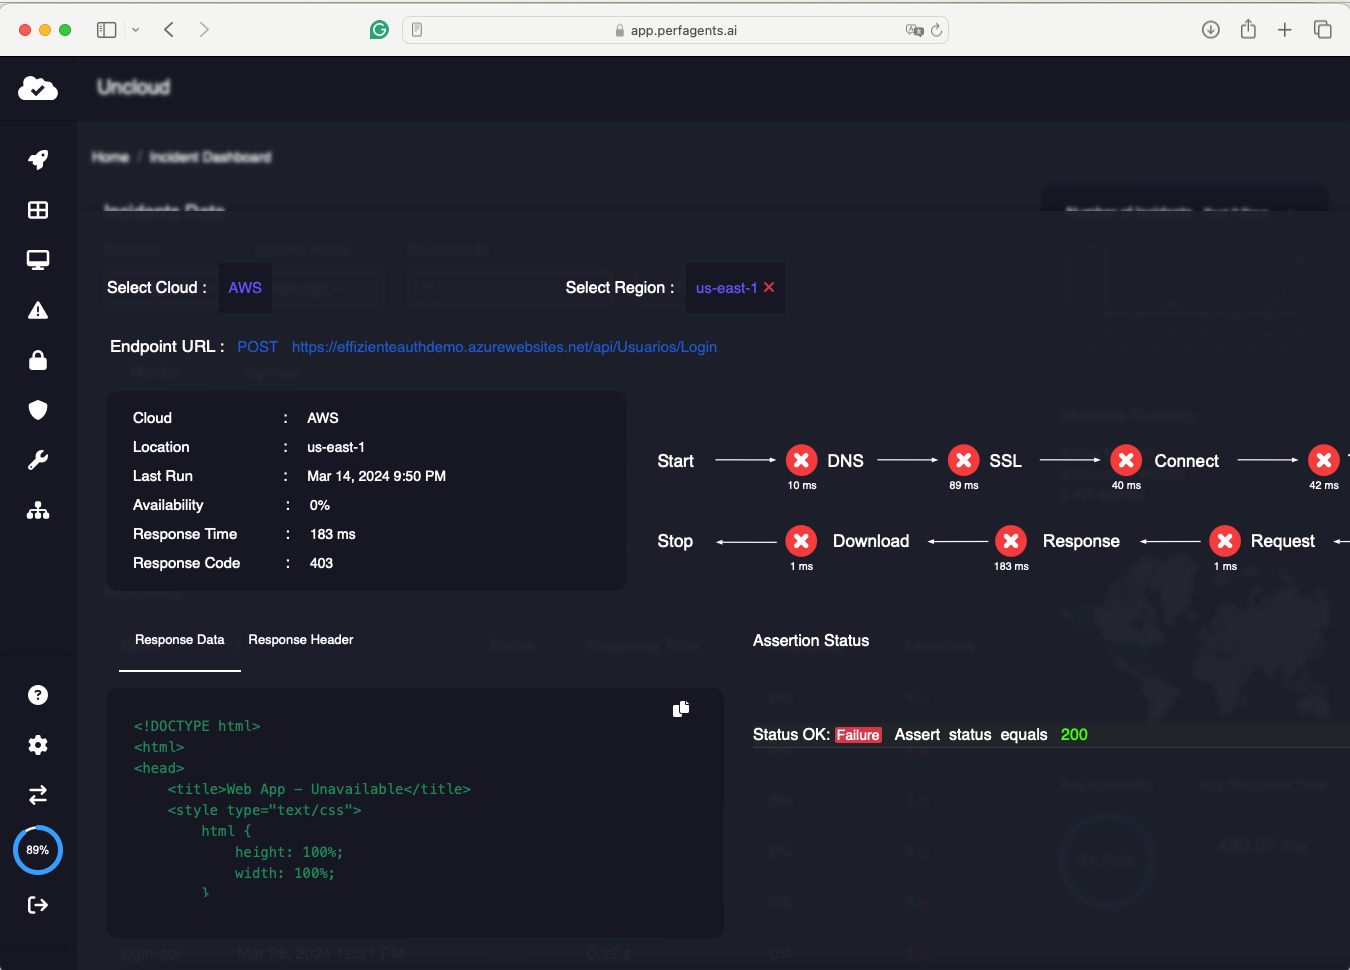1350x970 pixels.
Task: Open the rocket launch sidebar icon
Action: point(38,160)
